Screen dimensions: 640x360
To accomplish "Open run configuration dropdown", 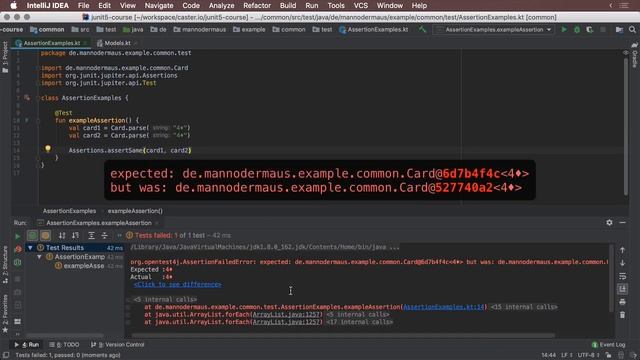I will pyautogui.click(x=494, y=29).
